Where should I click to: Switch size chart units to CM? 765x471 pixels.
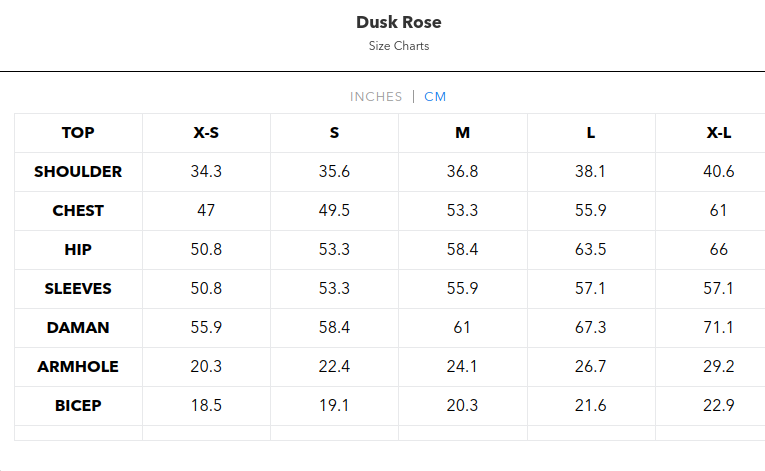(435, 97)
